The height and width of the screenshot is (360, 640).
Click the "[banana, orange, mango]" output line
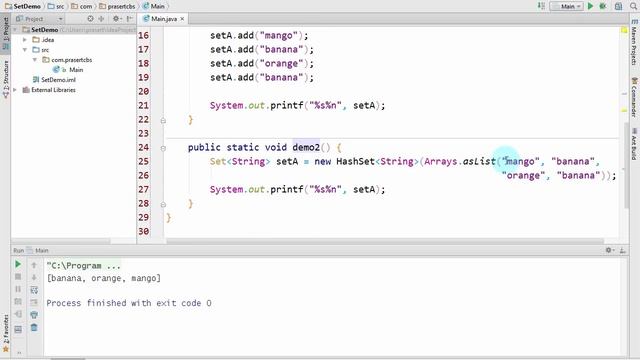(x=104, y=278)
